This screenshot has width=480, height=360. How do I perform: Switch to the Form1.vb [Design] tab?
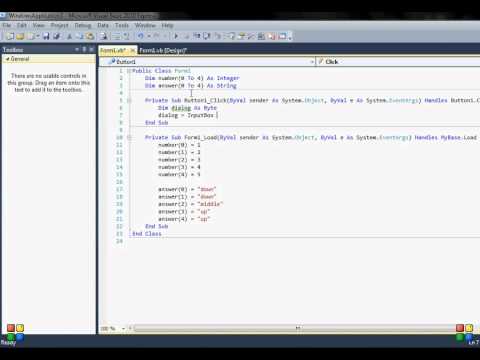click(163, 51)
